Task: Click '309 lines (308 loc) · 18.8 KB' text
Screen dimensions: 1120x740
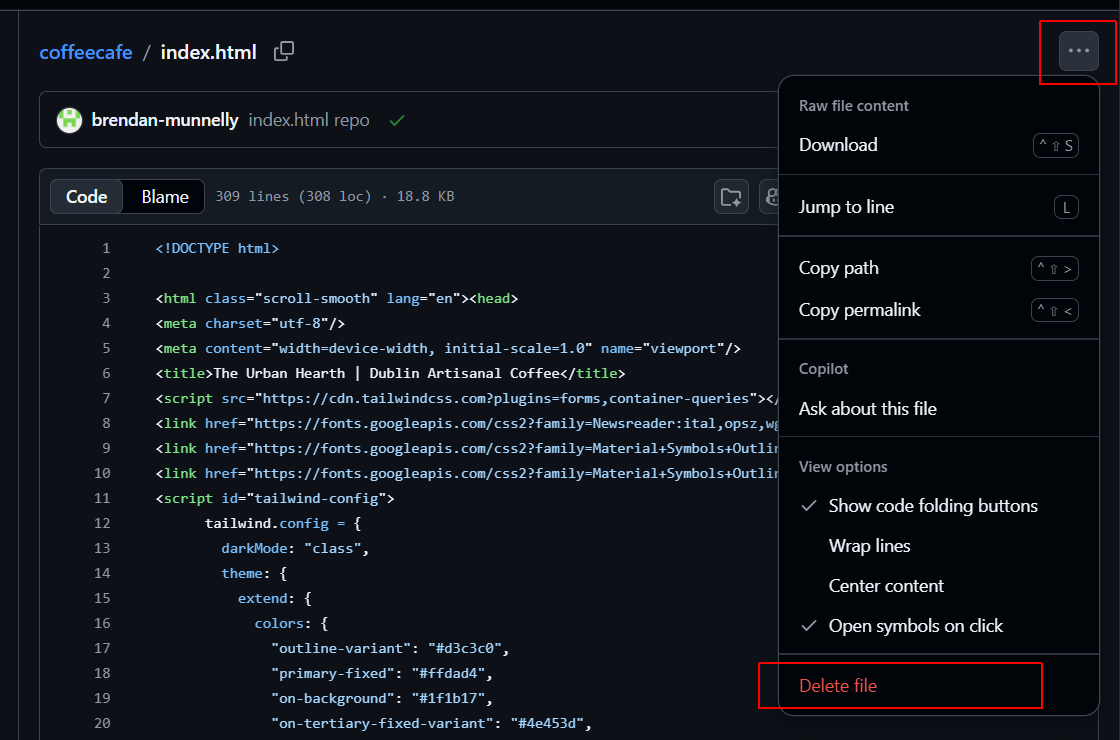Action: click(335, 196)
